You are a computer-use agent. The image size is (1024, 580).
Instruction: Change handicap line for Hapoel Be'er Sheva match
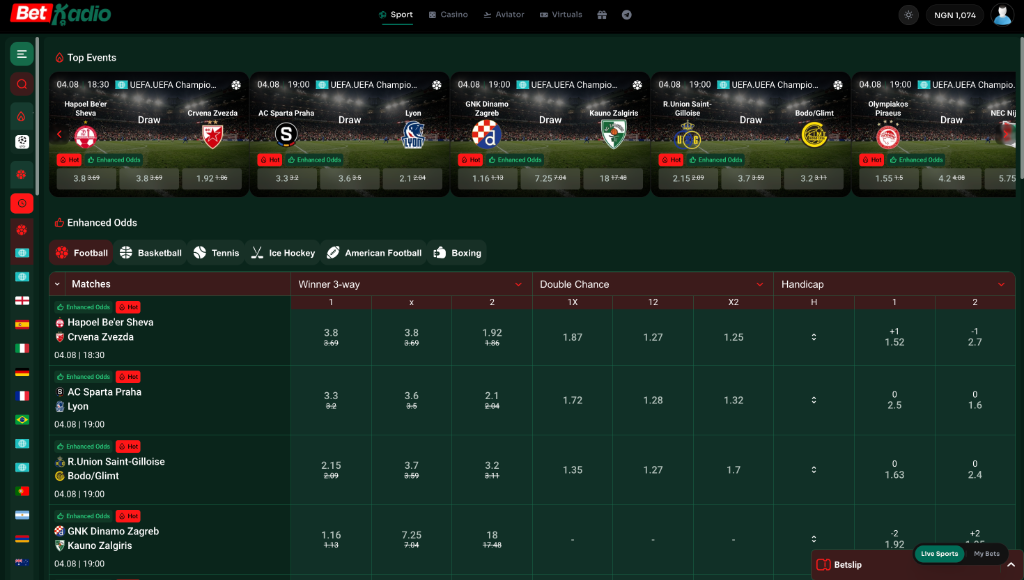click(814, 337)
